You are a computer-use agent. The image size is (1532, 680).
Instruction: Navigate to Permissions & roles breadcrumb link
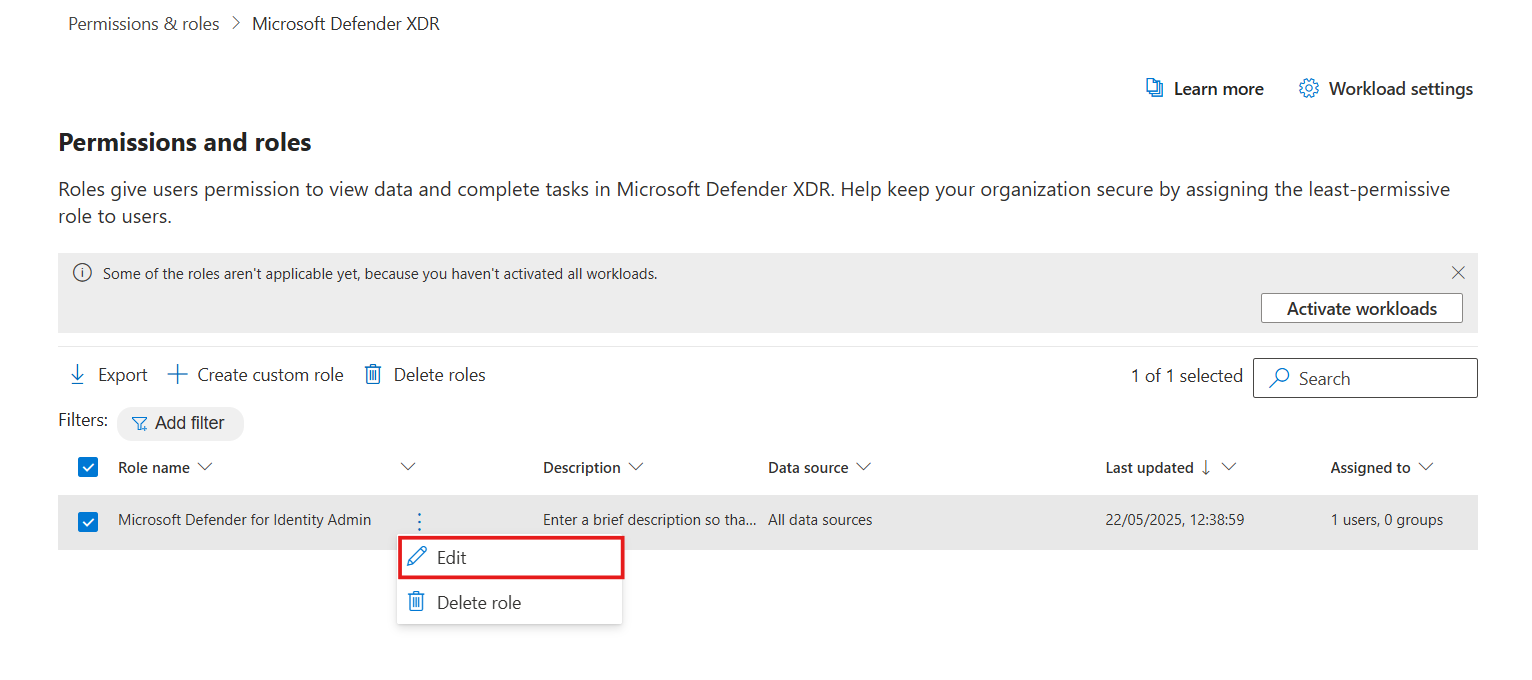[x=143, y=23]
